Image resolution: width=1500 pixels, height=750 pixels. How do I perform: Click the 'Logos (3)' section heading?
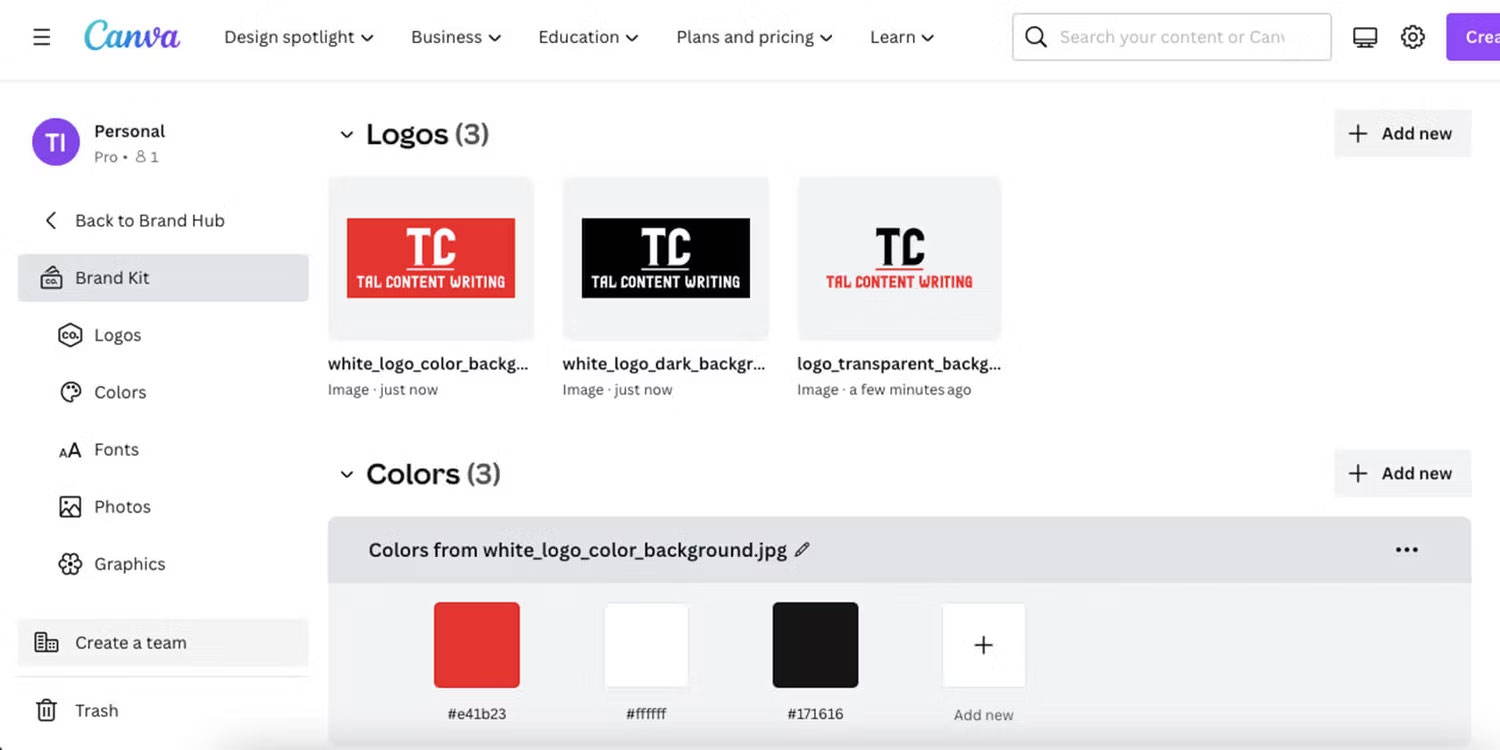click(428, 134)
